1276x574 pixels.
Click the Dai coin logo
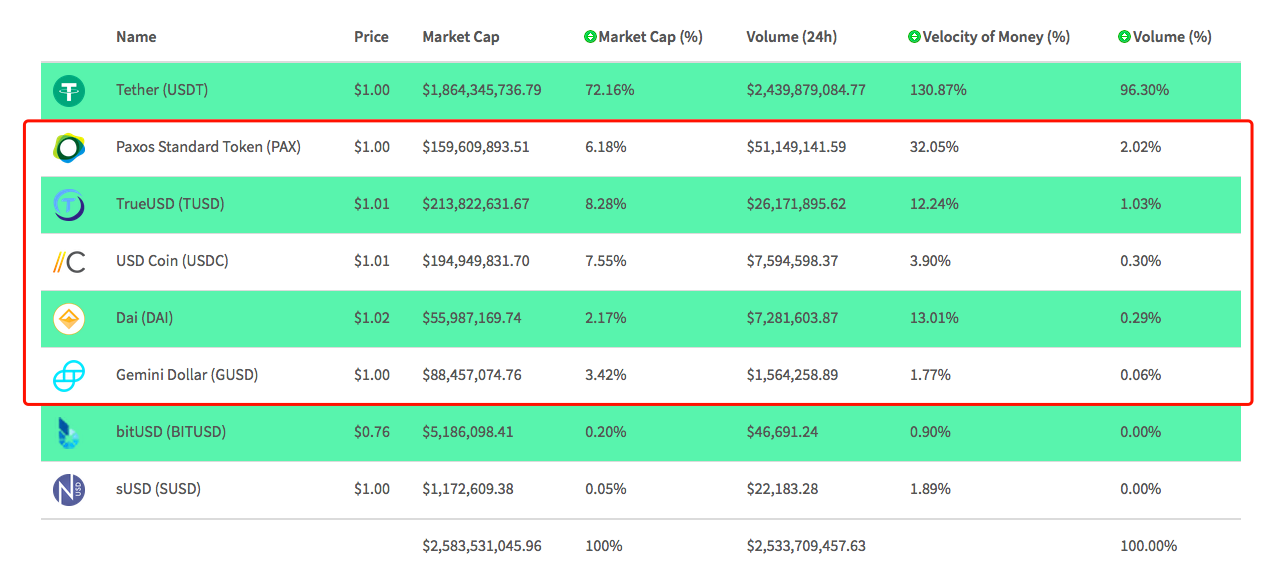tap(69, 318)
